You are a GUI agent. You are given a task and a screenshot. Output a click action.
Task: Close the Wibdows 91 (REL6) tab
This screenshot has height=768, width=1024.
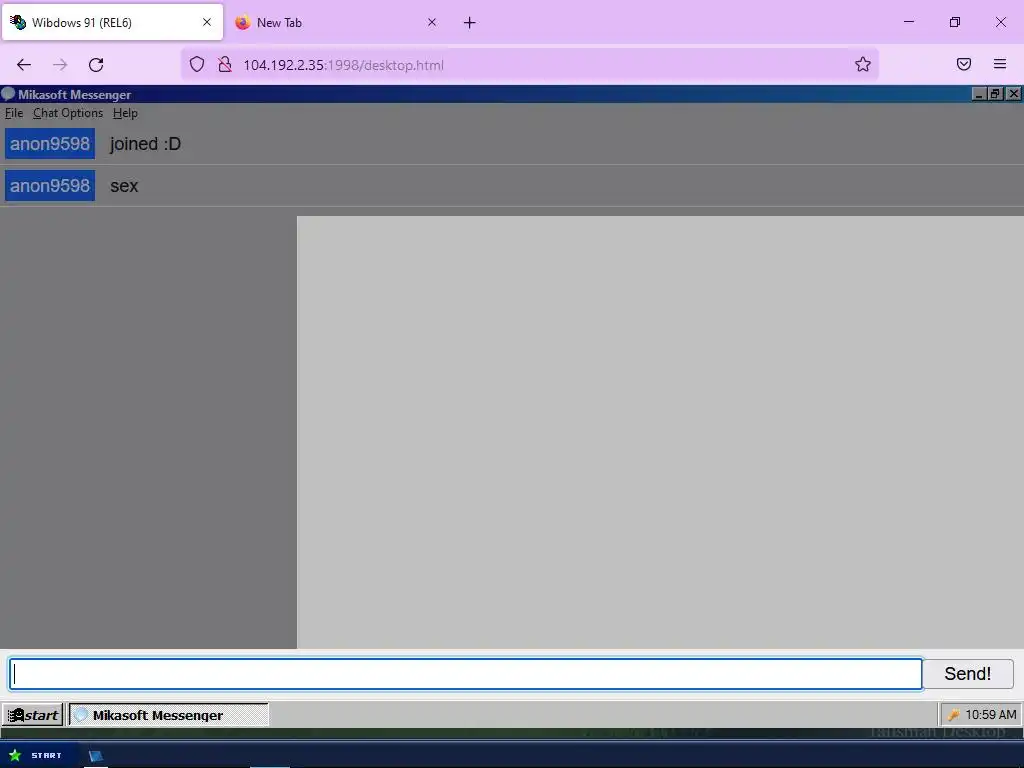coord(207,22)
